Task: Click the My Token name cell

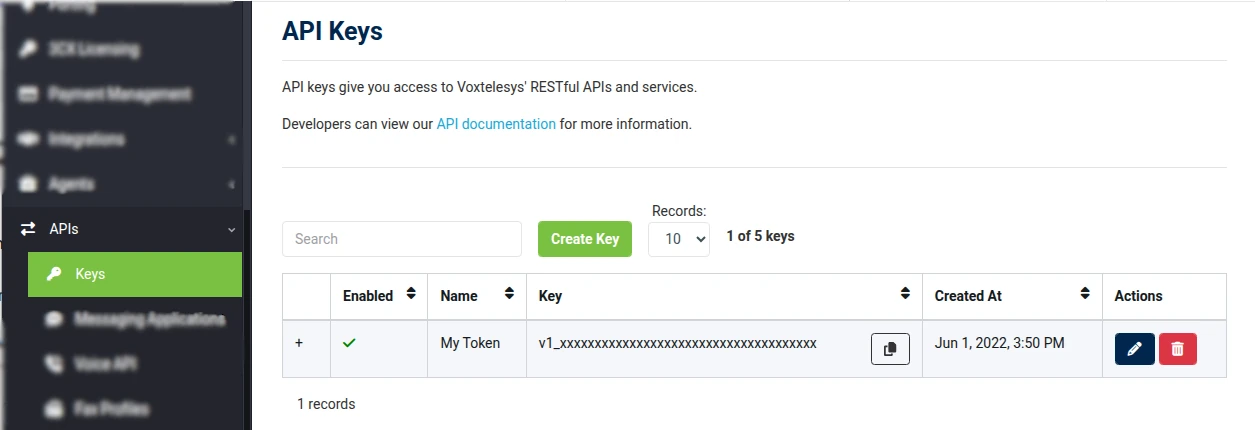Action: [x=470, y=343]
